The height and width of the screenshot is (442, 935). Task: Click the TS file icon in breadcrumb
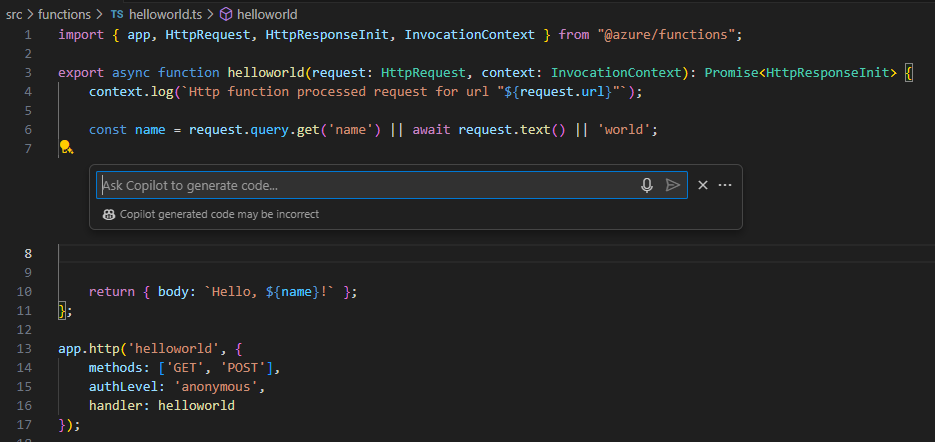pyautogui.click(x=117, y=15)
